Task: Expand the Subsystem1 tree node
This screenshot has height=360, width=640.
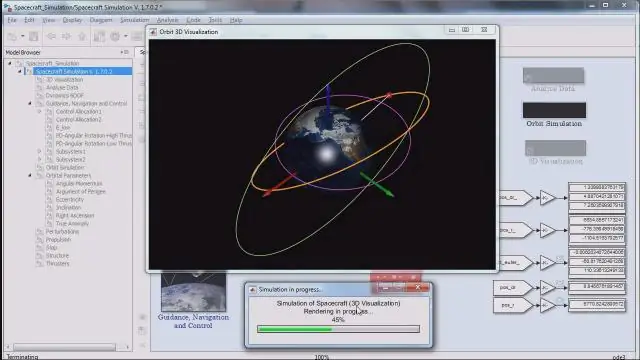Action: tap(40, 151)
